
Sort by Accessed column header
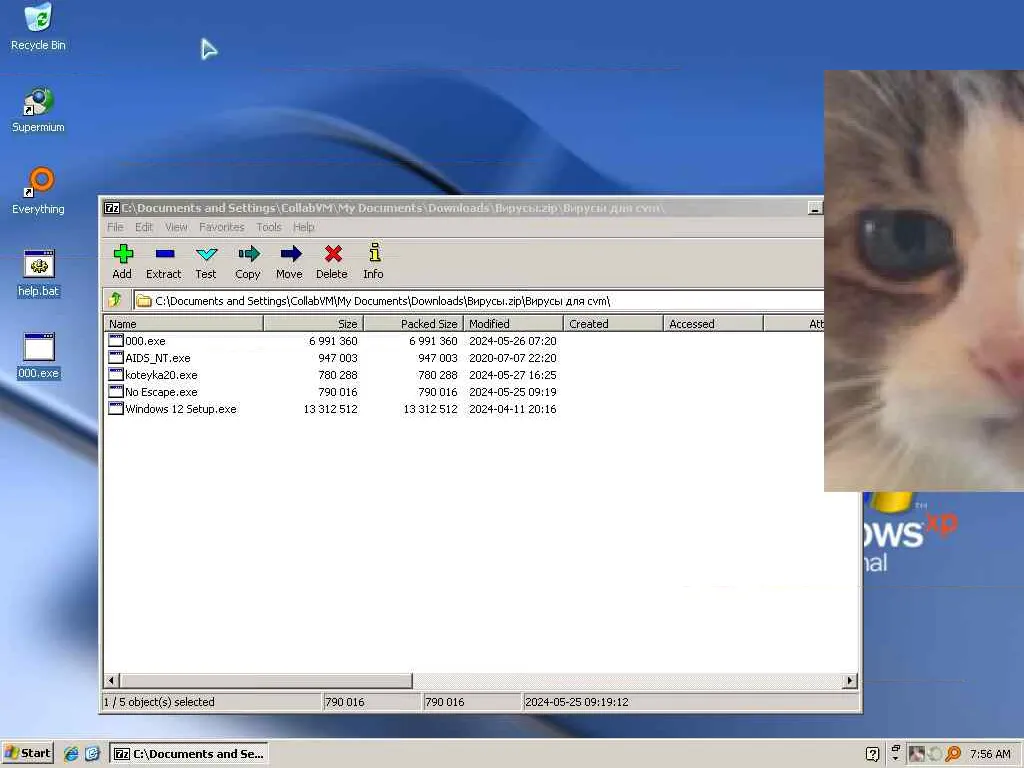(713, 323)
